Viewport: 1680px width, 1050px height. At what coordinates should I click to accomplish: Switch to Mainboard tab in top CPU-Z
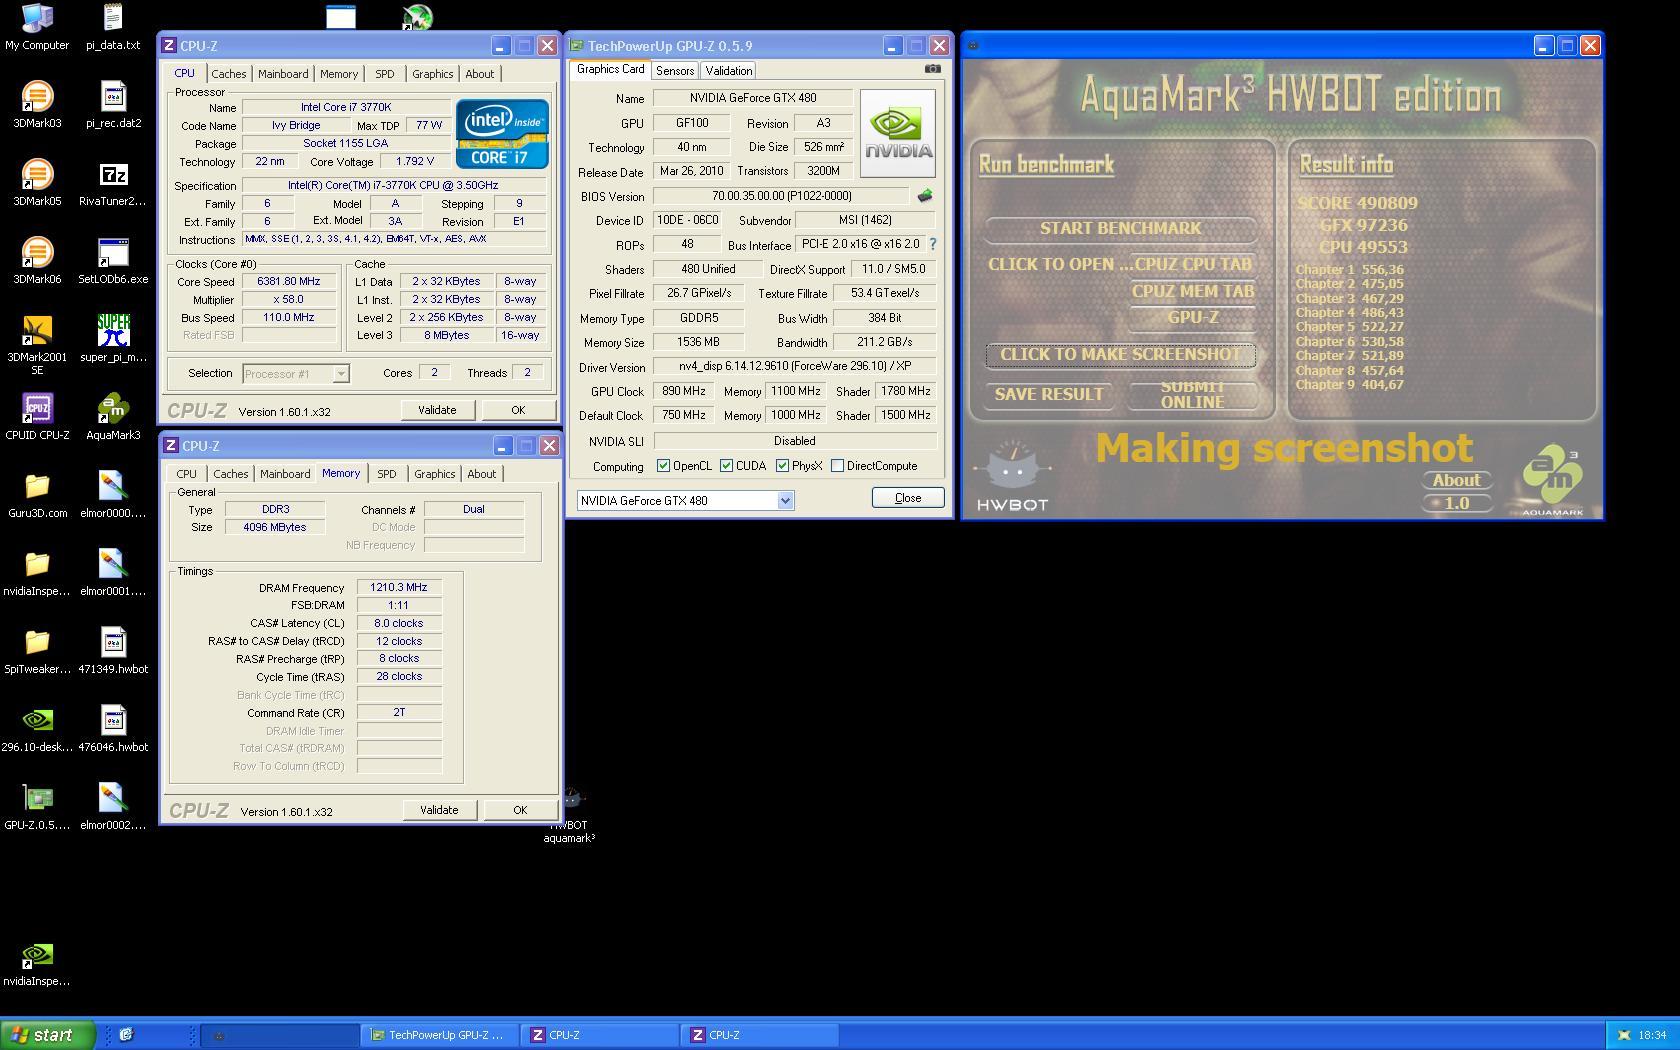tap(283, 74)
